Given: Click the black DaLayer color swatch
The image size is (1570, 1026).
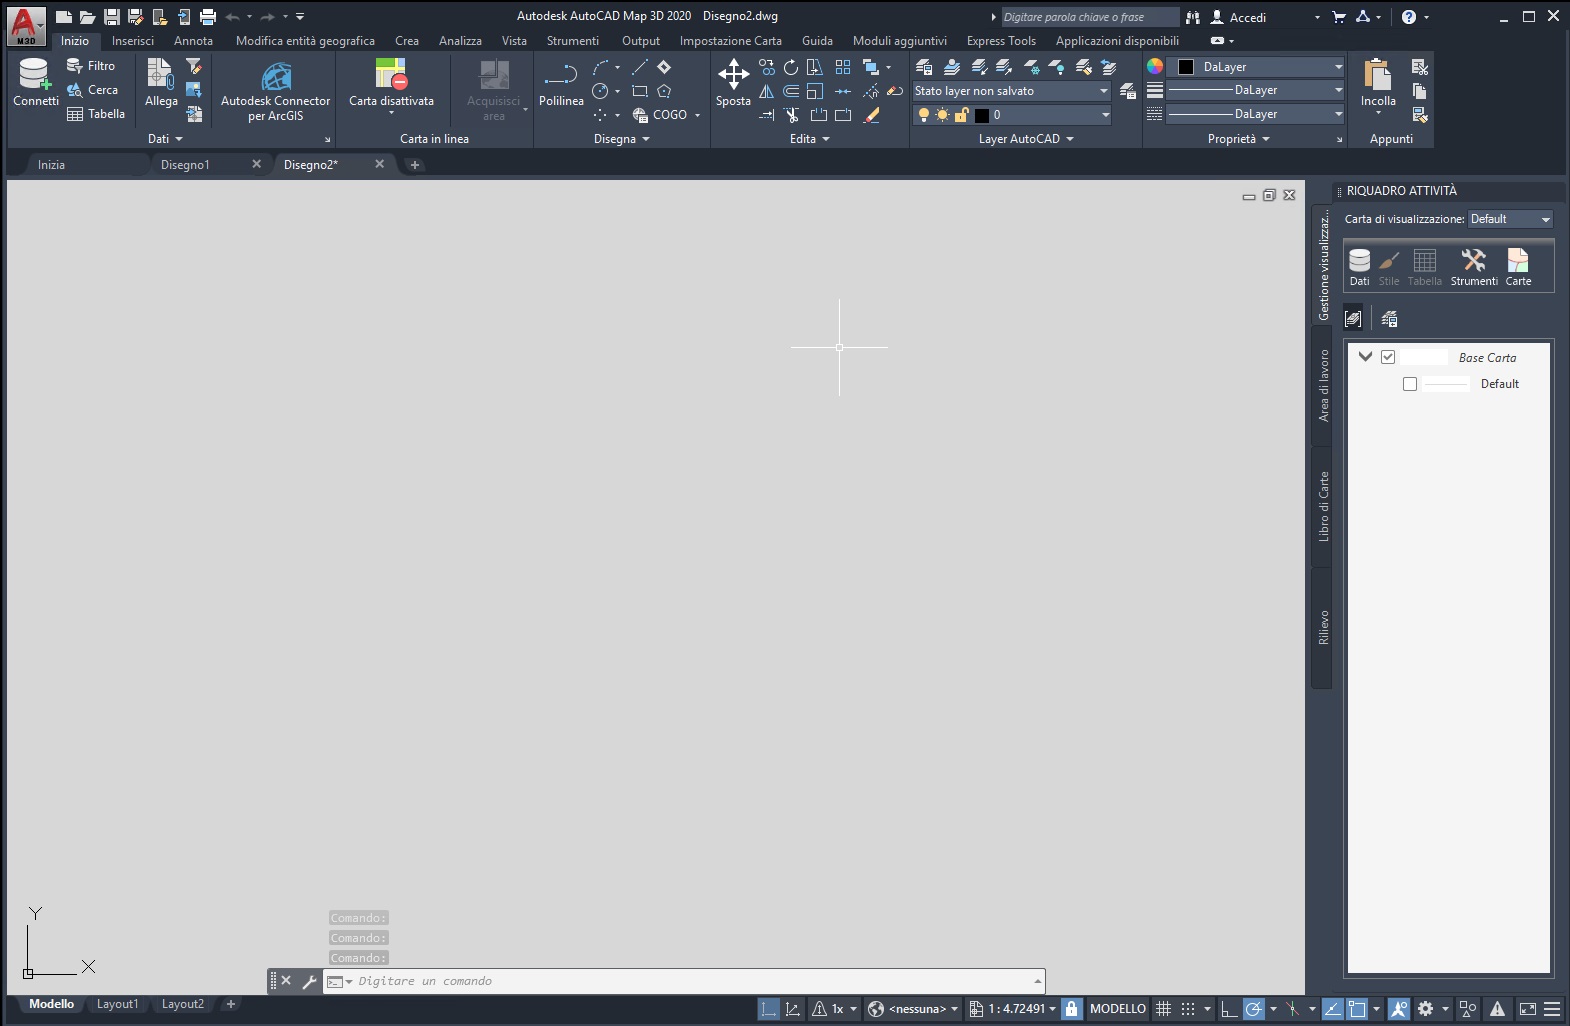Looking at the screenshot, I should (x=1186, y=67).
